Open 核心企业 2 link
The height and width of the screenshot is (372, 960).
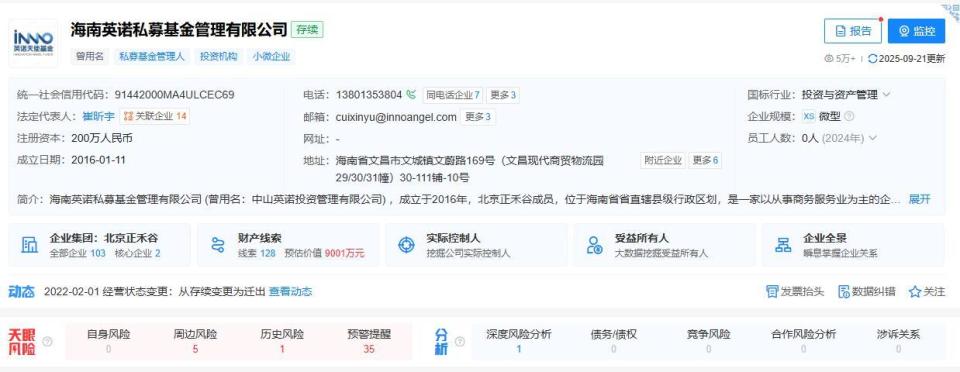coord(137,253)
